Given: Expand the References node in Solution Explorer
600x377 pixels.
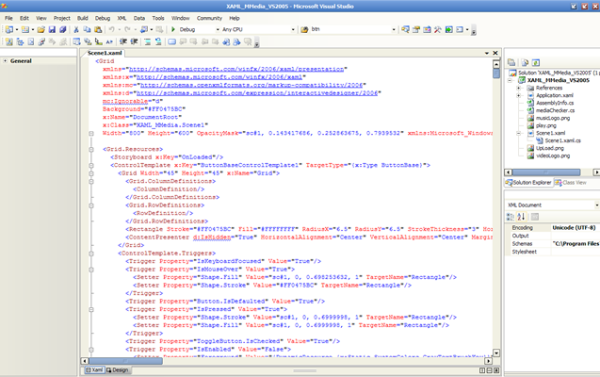Looking at the screenshot, I should point(519,88).
